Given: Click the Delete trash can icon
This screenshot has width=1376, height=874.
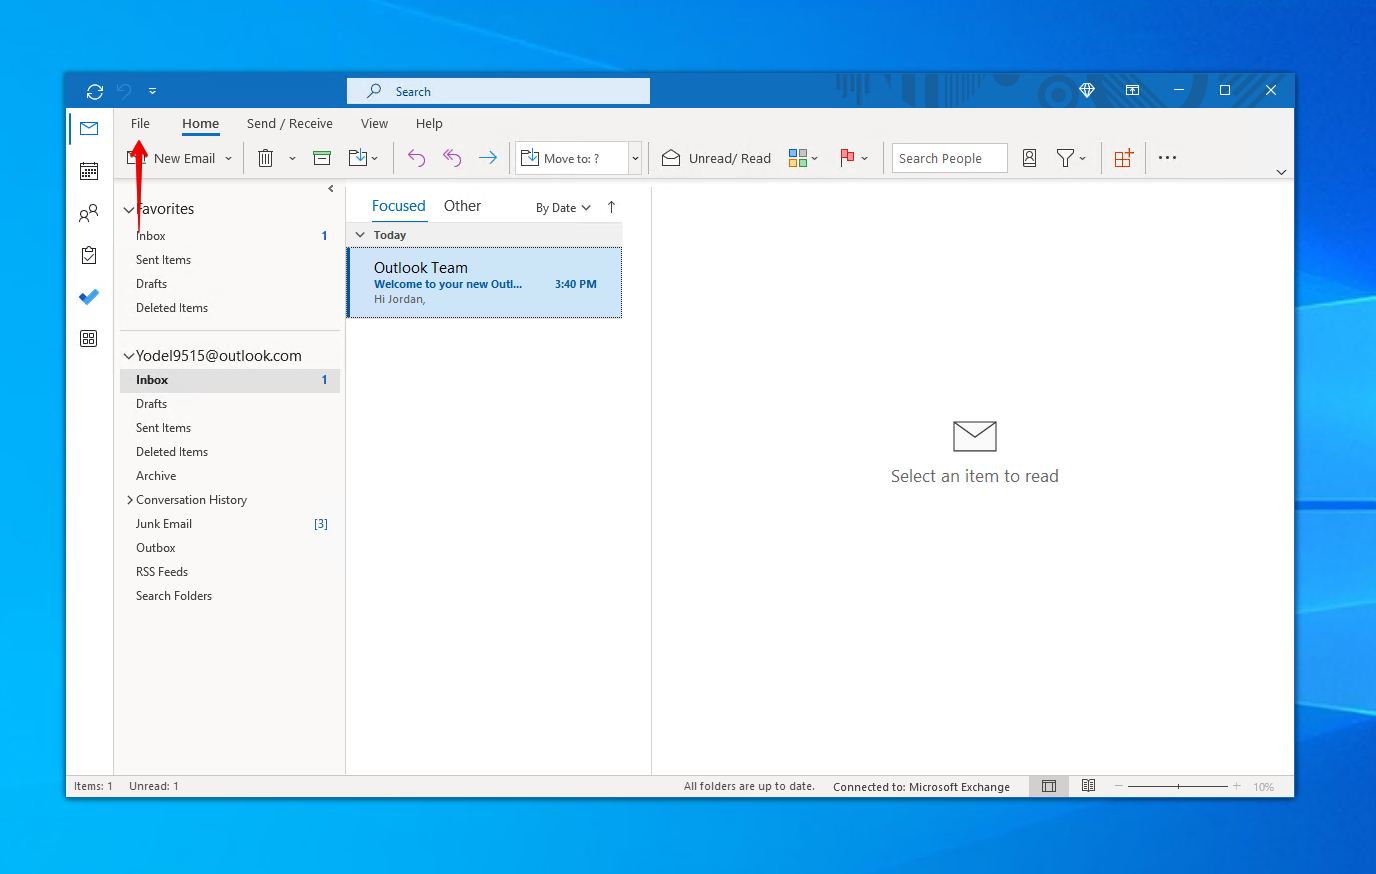Looking at the screenshot, I should [266, 158].
